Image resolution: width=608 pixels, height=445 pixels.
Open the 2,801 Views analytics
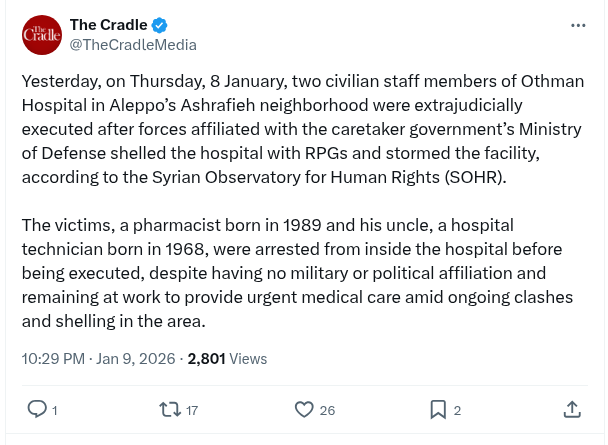227,358
